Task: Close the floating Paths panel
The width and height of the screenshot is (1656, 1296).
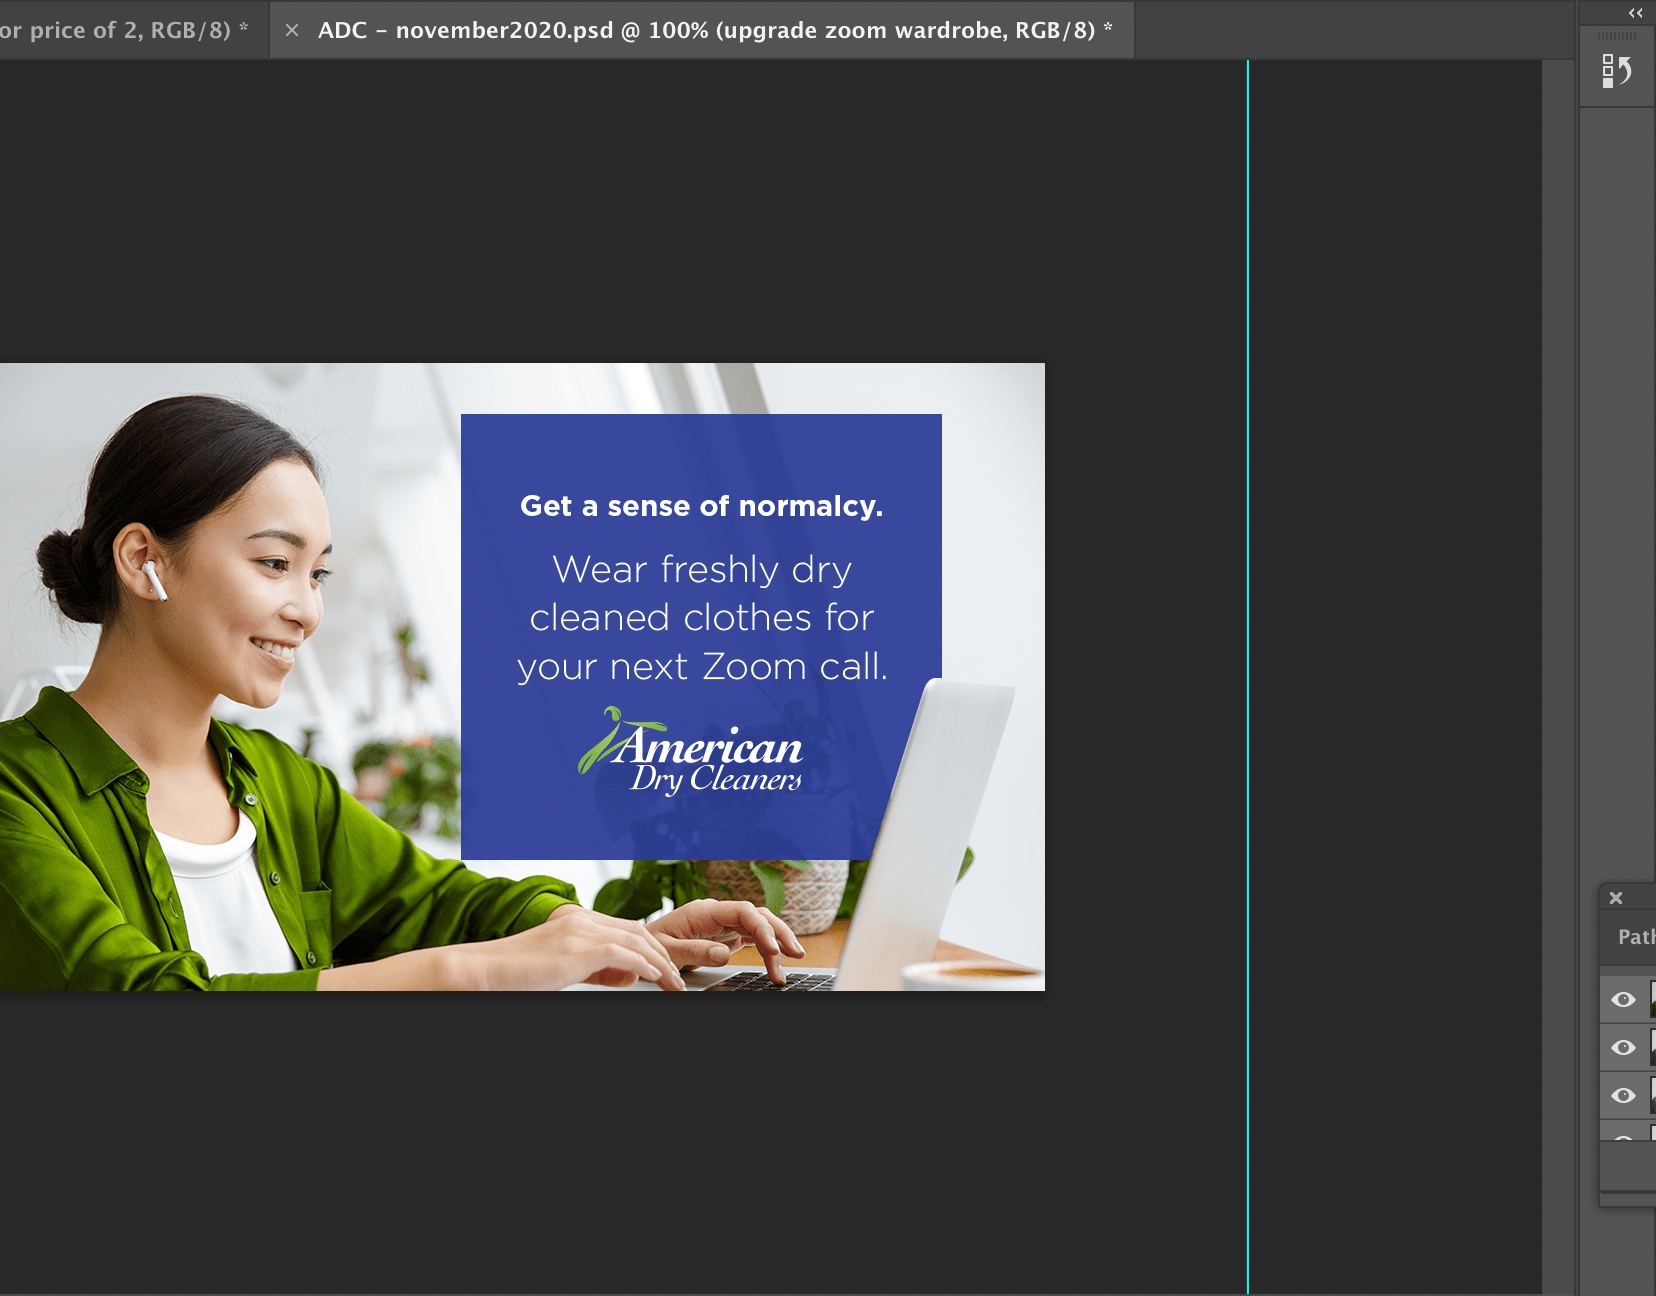Action: tap(1616, 898)
